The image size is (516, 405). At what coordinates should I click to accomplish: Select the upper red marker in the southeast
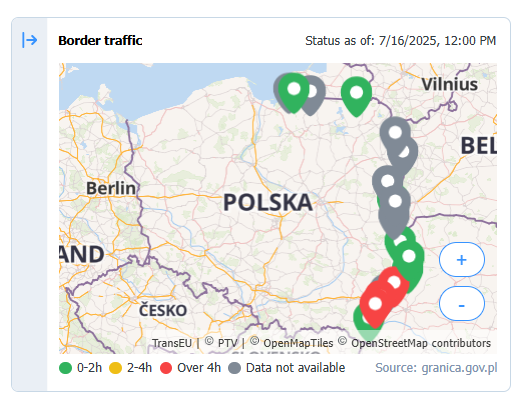coord(394,283)
